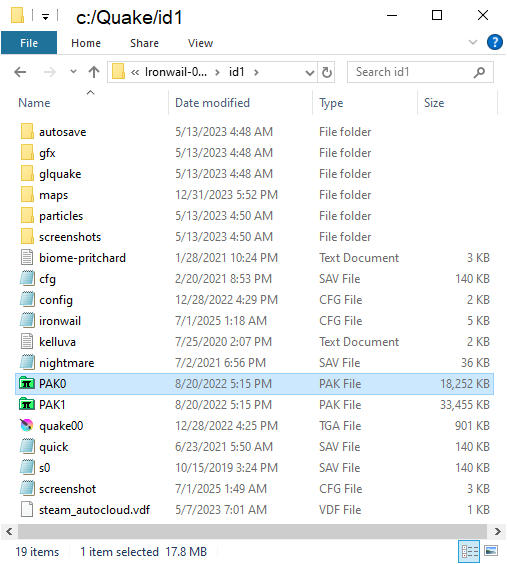Select the 'maps' folder name
The height and width of the screenshot is (564, 507).
54,195
